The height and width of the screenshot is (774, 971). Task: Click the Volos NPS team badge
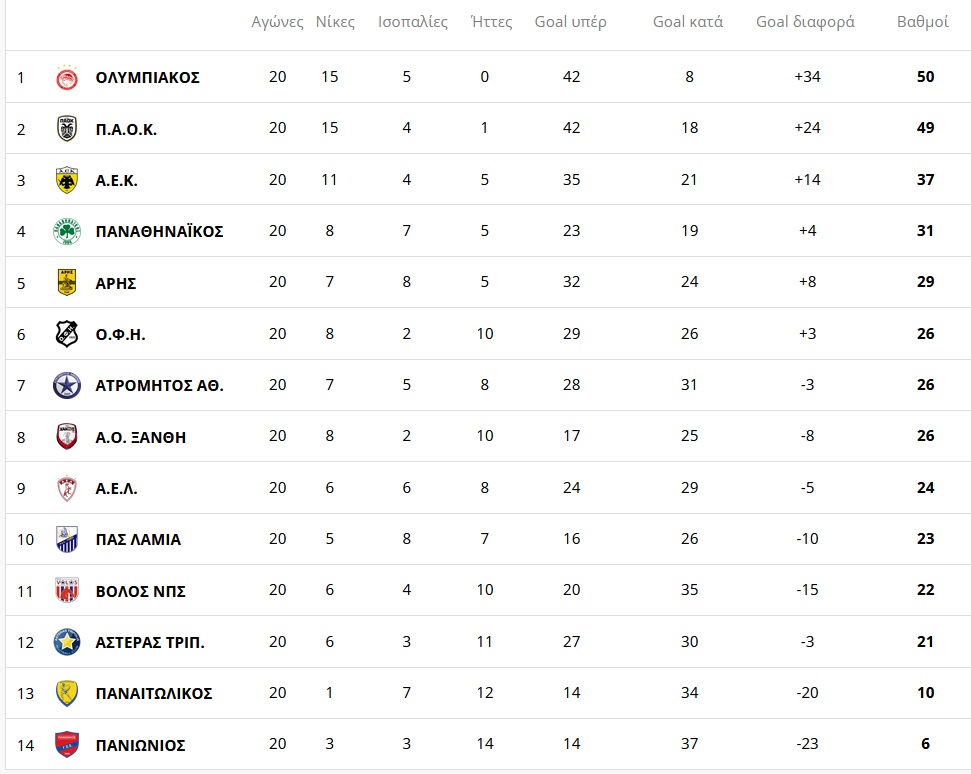coord(67,591)
